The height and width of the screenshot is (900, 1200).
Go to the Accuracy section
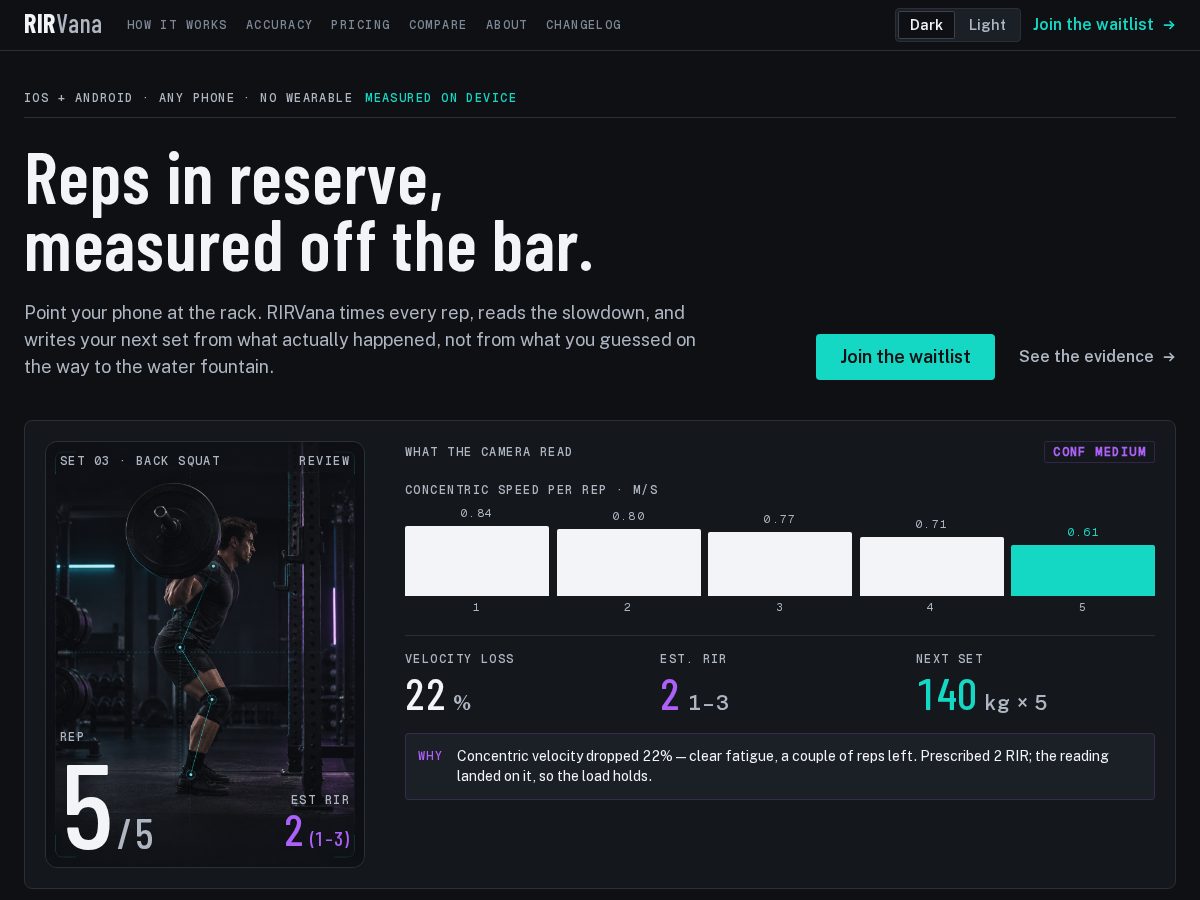click(x=279, y=25)
